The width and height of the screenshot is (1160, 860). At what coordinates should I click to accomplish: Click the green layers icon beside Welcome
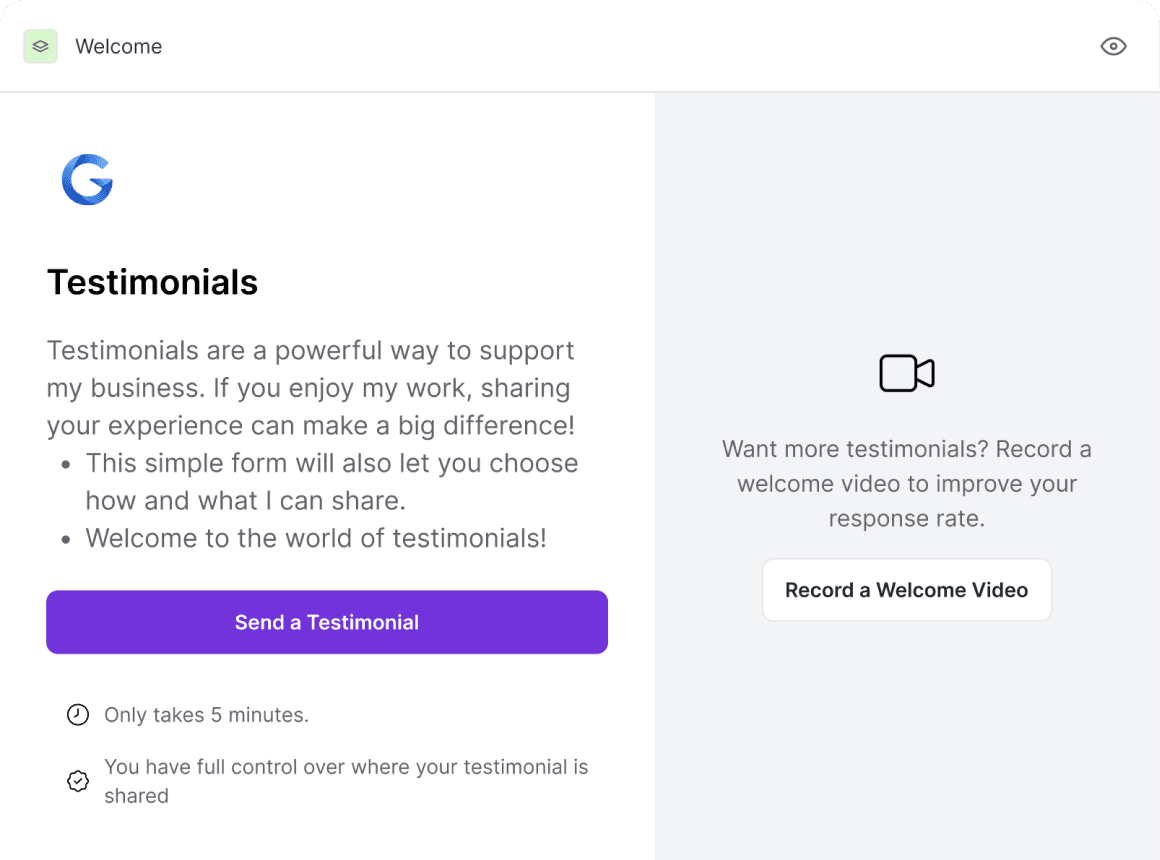pyautogui.click(x=40, y=45)
